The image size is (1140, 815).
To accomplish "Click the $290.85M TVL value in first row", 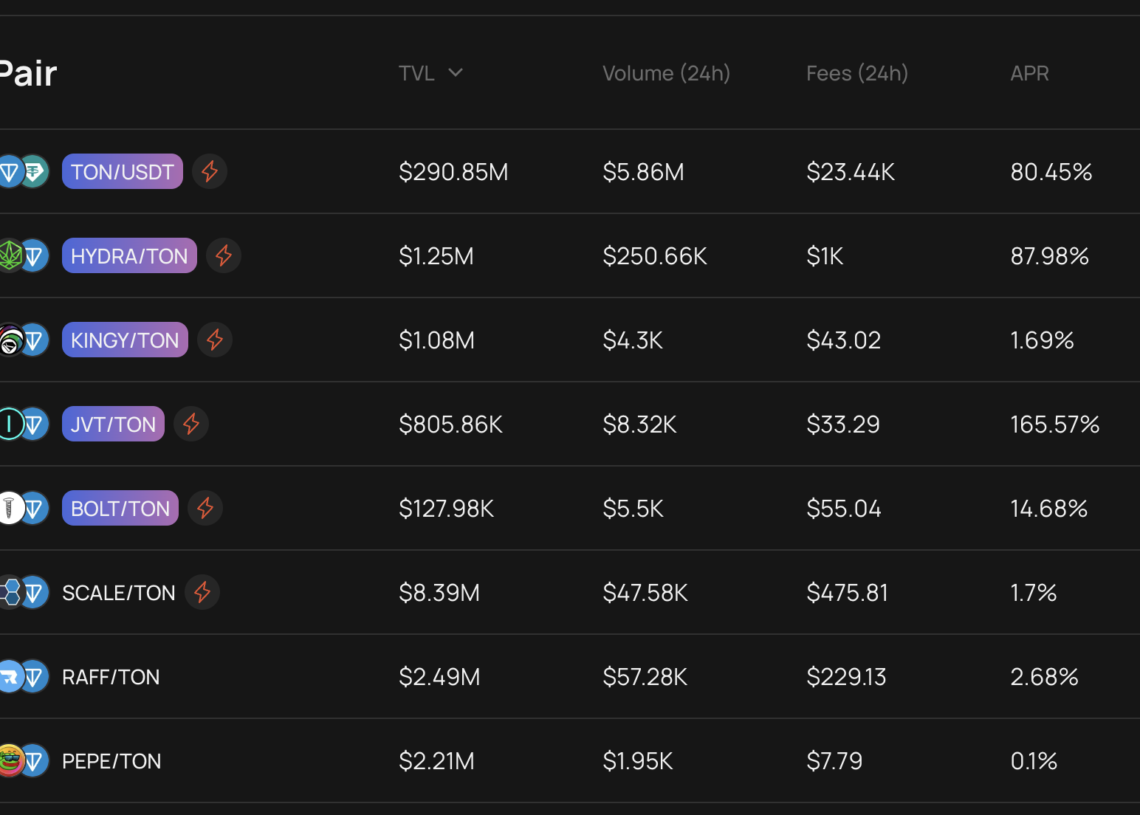I will pyautogui.click(x=453, y=171).
